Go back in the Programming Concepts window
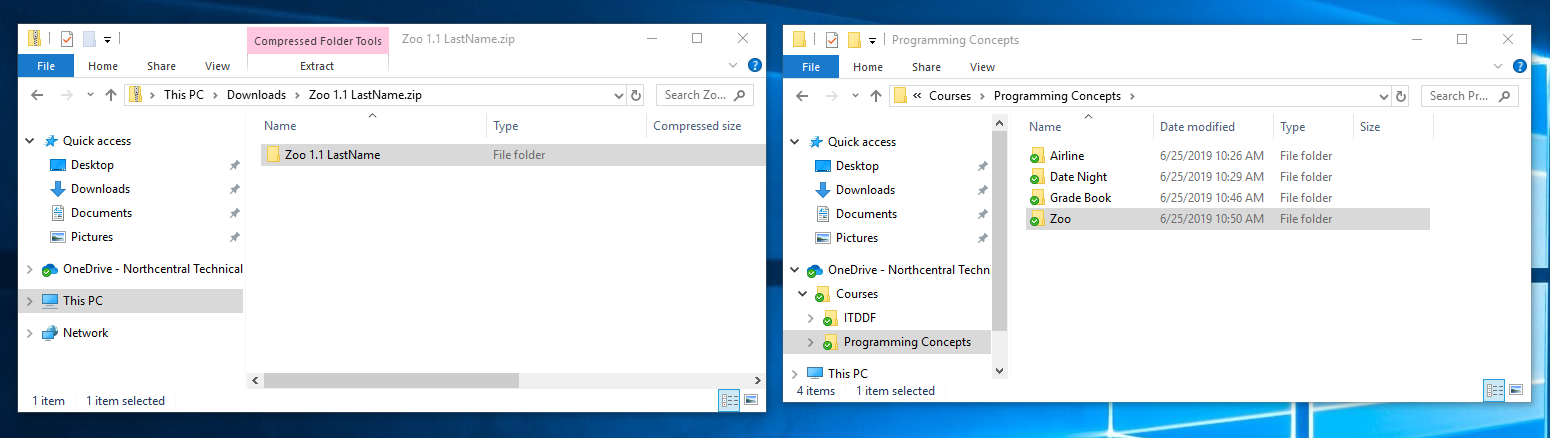Image resolution: width=1550 pixels, height=438 pixels. pos(801,96)
